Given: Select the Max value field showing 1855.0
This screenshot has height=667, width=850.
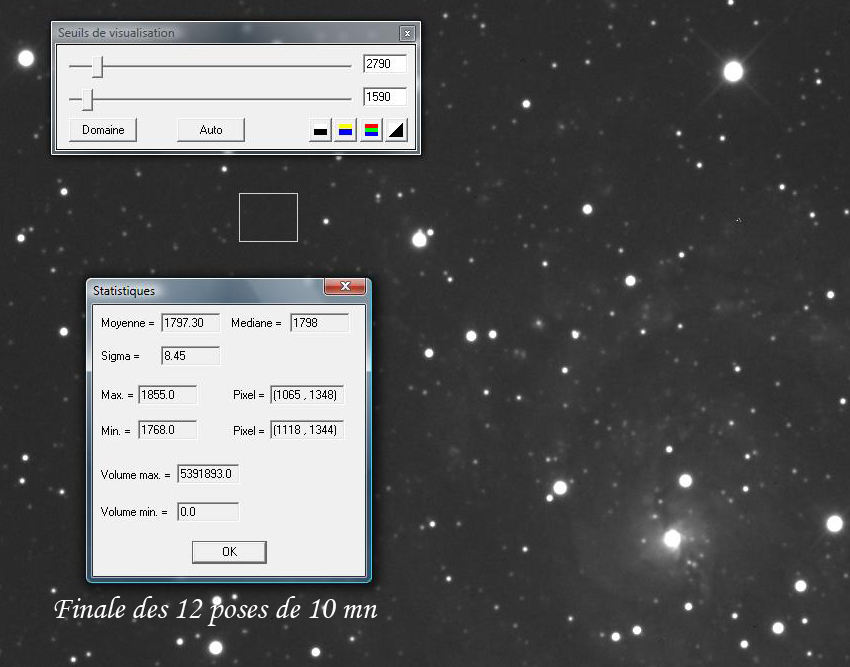Looking at the screenshot, I should pyautogui.click(x=166, y=394).
